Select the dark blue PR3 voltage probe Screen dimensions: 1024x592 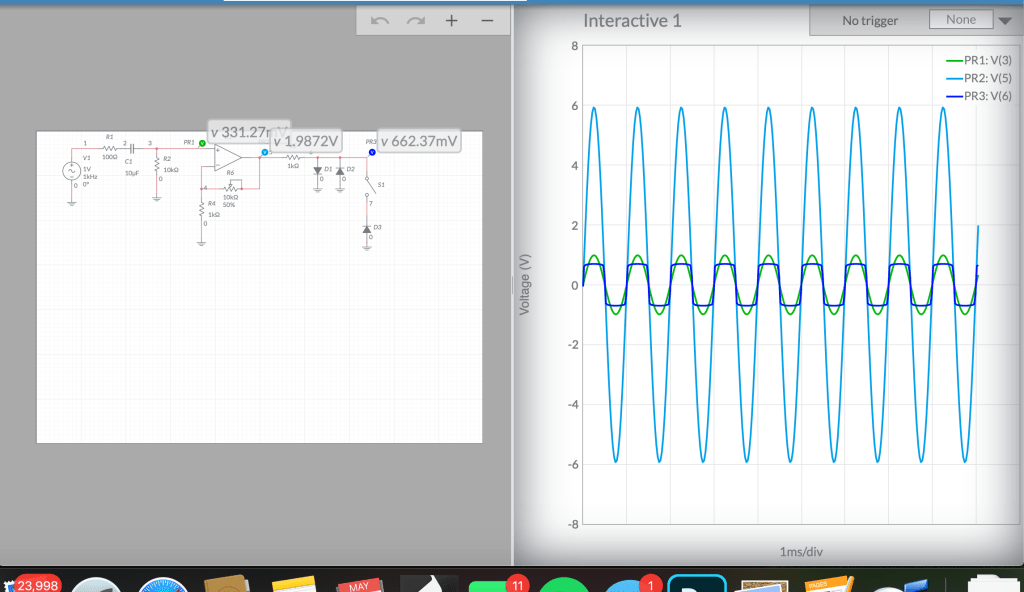371,152
